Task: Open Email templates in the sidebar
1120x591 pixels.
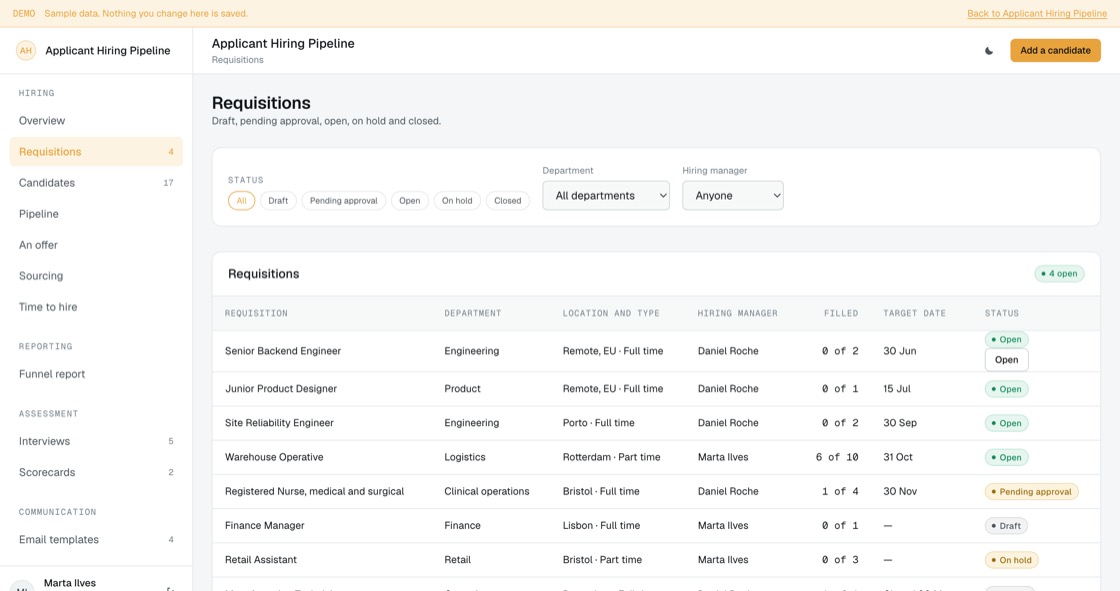Action: pos(96,540)
